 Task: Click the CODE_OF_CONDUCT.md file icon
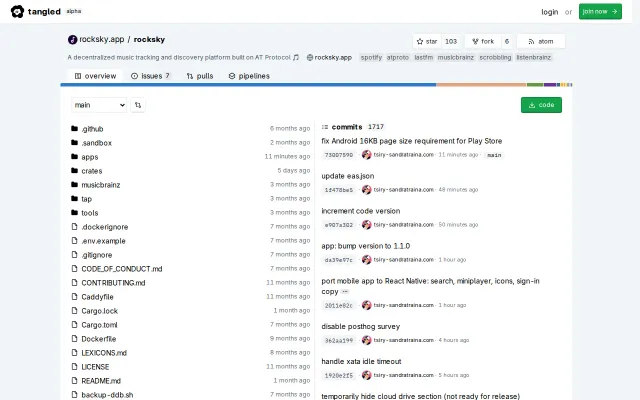coord(74,269)
